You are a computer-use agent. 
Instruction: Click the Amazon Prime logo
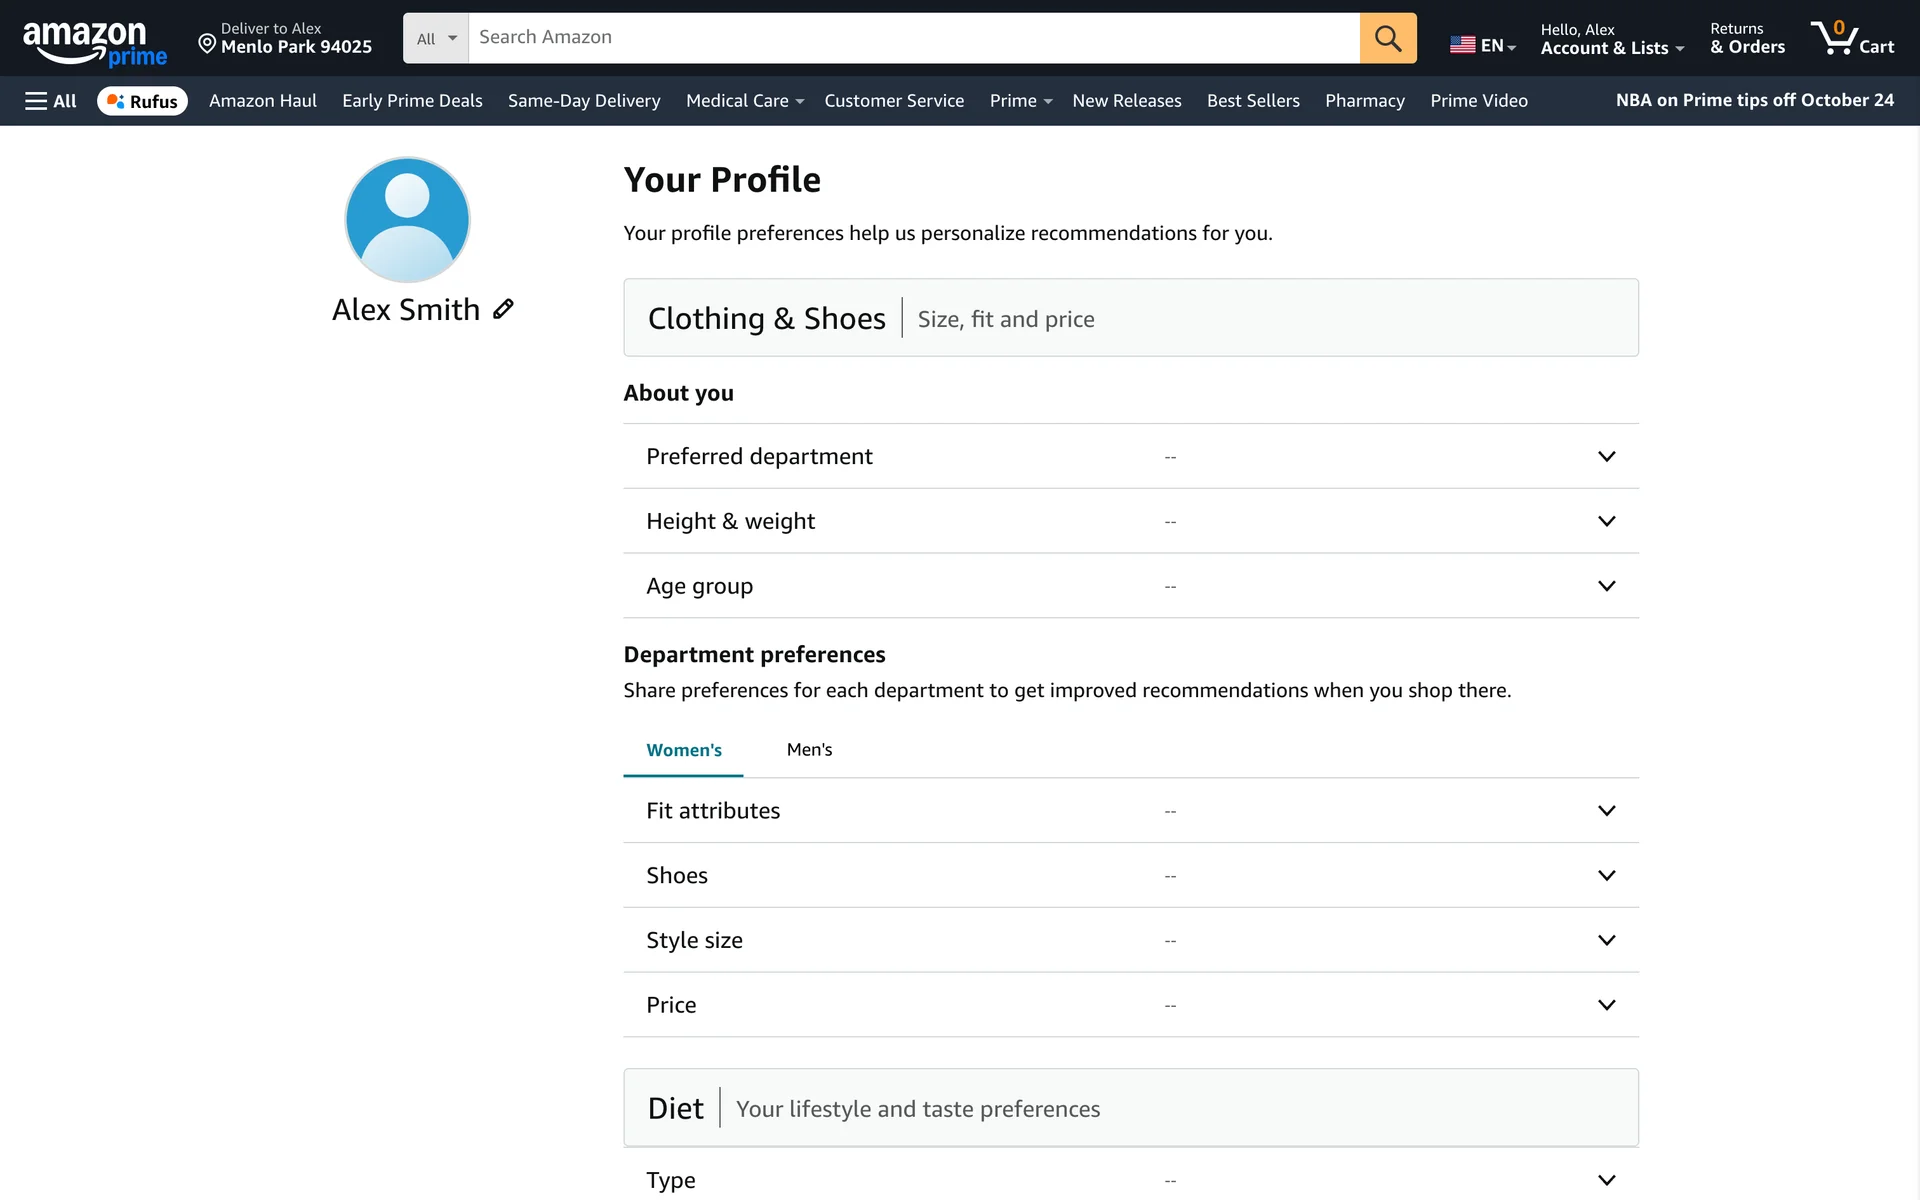coord(94,43)
